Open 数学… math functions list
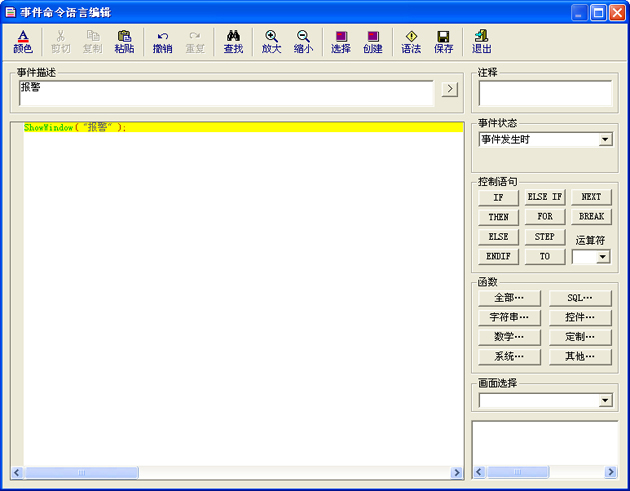Image resolution: width=630 pixels, height=491 pixels. pyautogui.click(x=509, y=337)
